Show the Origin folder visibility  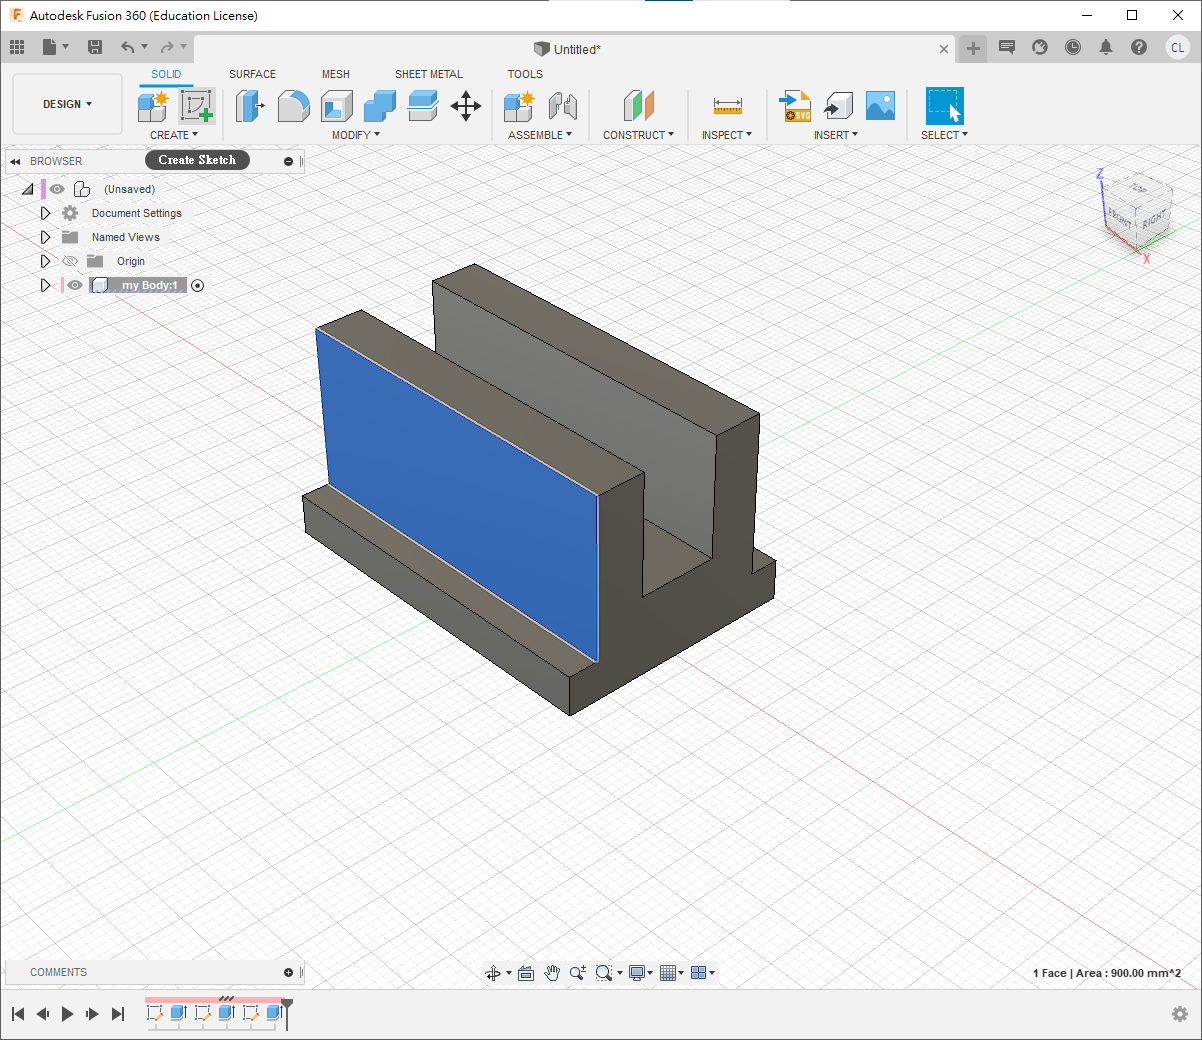tap(70, 261)
